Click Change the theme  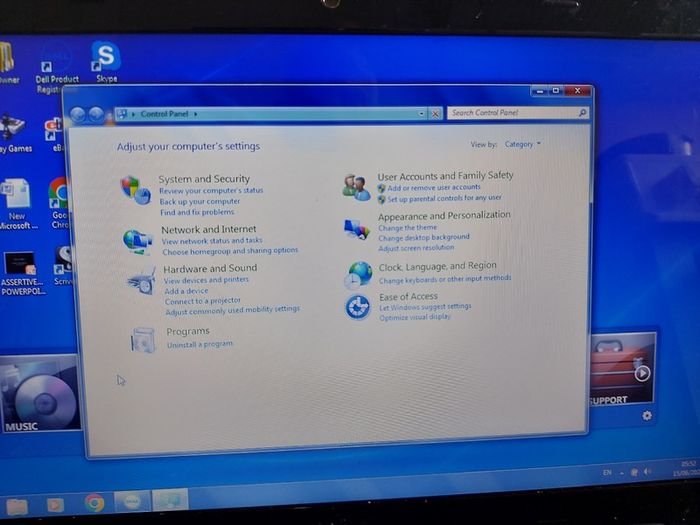[x=408, y=228]
